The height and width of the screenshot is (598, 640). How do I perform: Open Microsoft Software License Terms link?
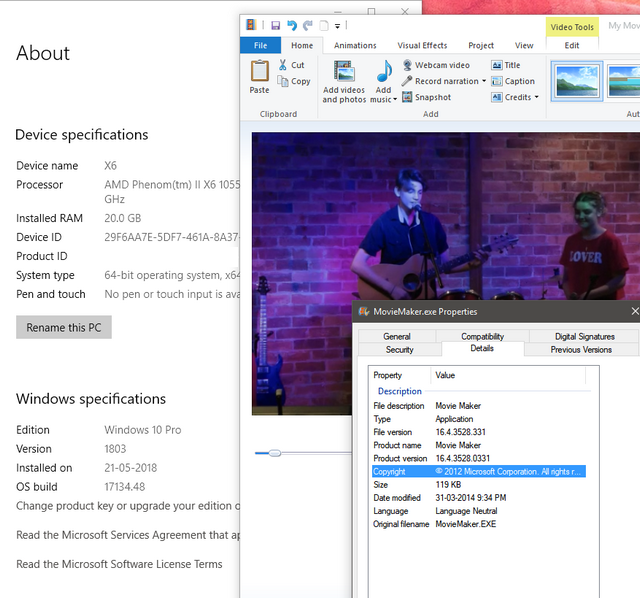[x=119, y=564]
